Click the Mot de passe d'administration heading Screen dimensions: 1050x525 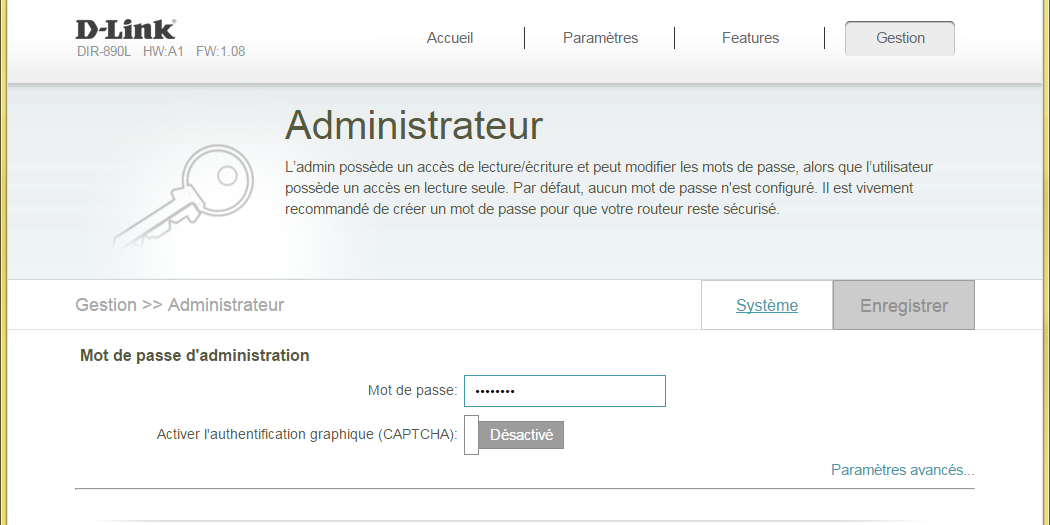195,355
